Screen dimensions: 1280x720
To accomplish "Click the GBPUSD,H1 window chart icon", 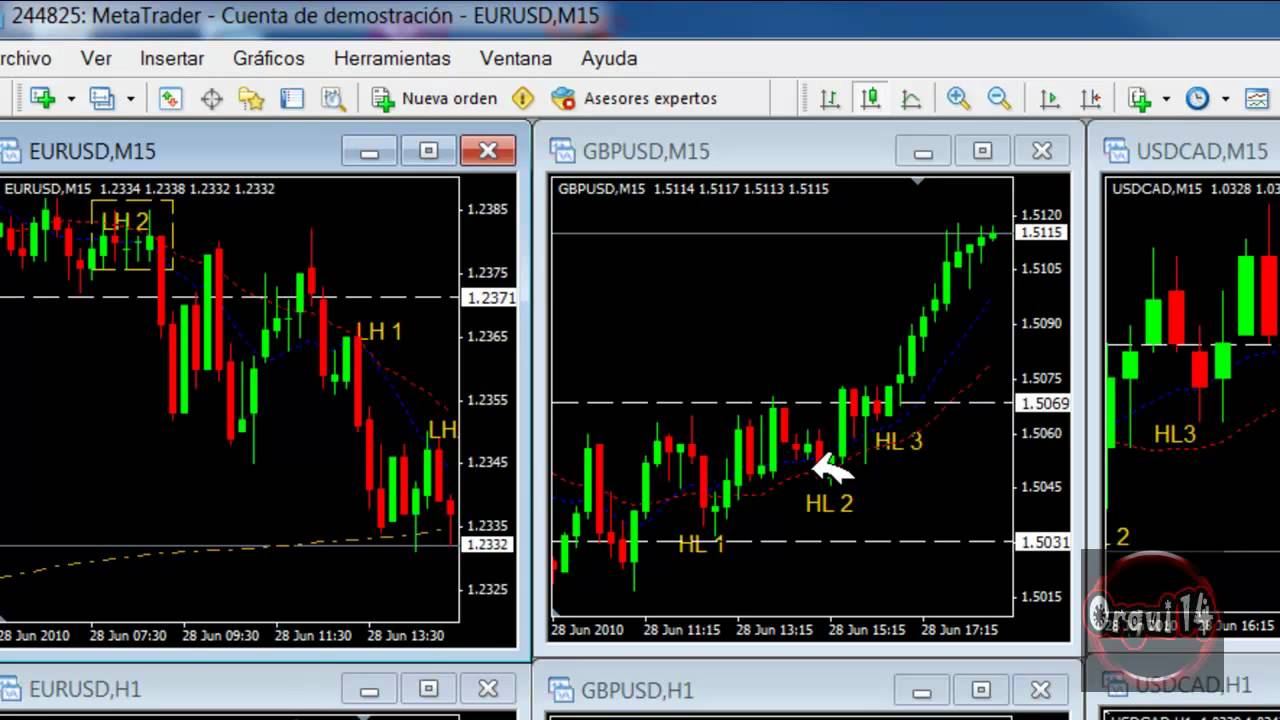I will [562, 690].
